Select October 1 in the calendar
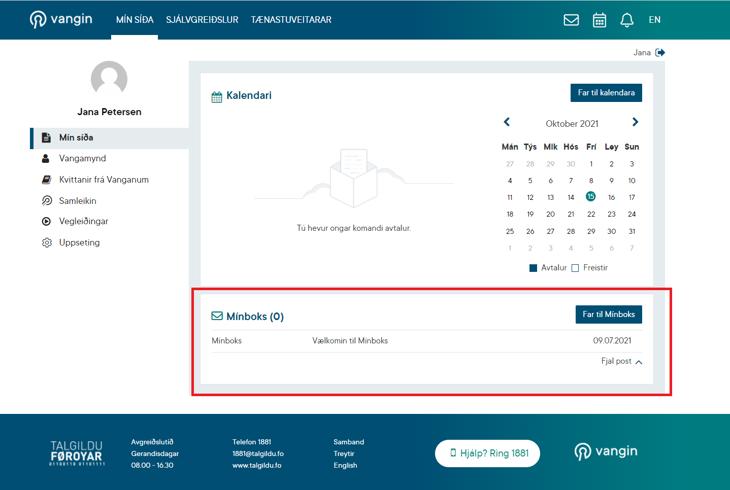This screenshot has height=490, width=730. coord(591,164)
